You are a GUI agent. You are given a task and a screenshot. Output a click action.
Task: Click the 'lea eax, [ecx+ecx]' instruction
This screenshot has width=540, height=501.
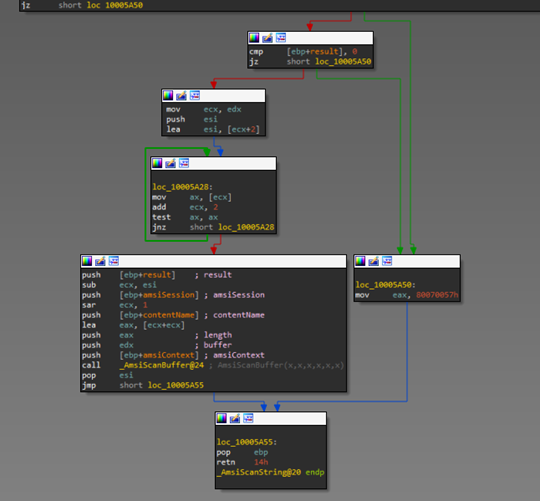133,325
